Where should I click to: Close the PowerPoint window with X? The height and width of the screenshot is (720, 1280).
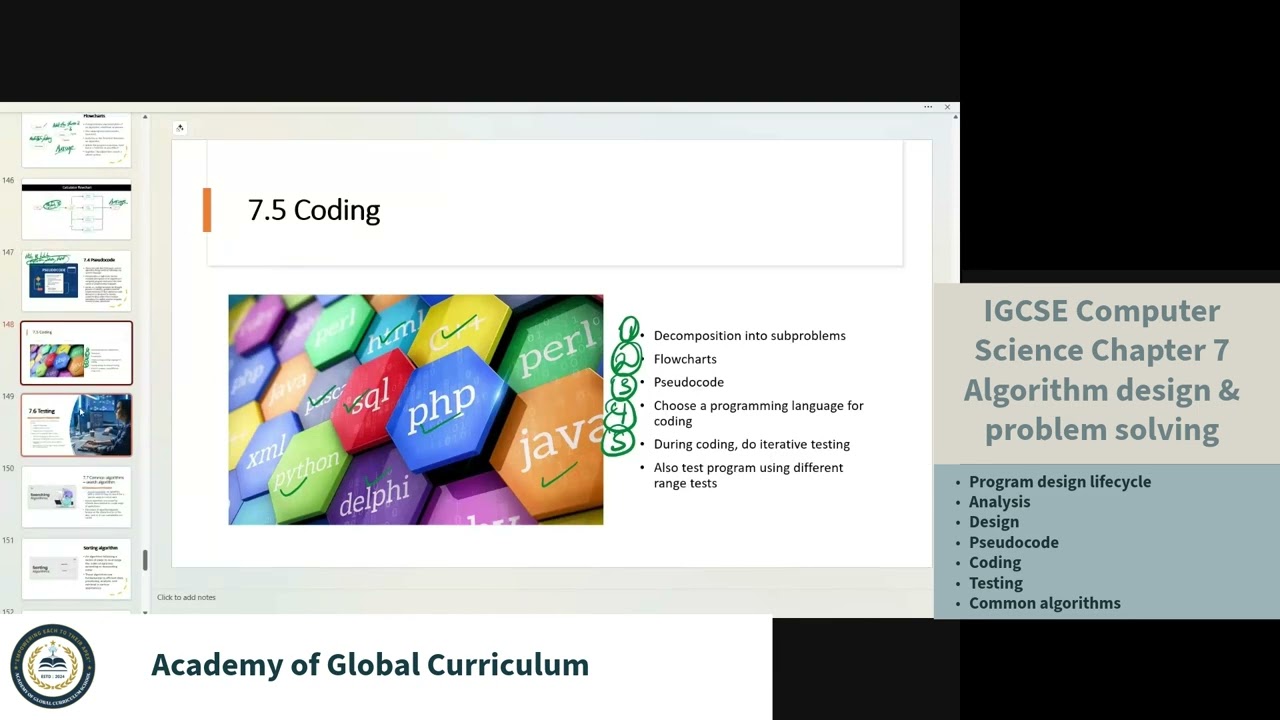(x=947, y=107)
